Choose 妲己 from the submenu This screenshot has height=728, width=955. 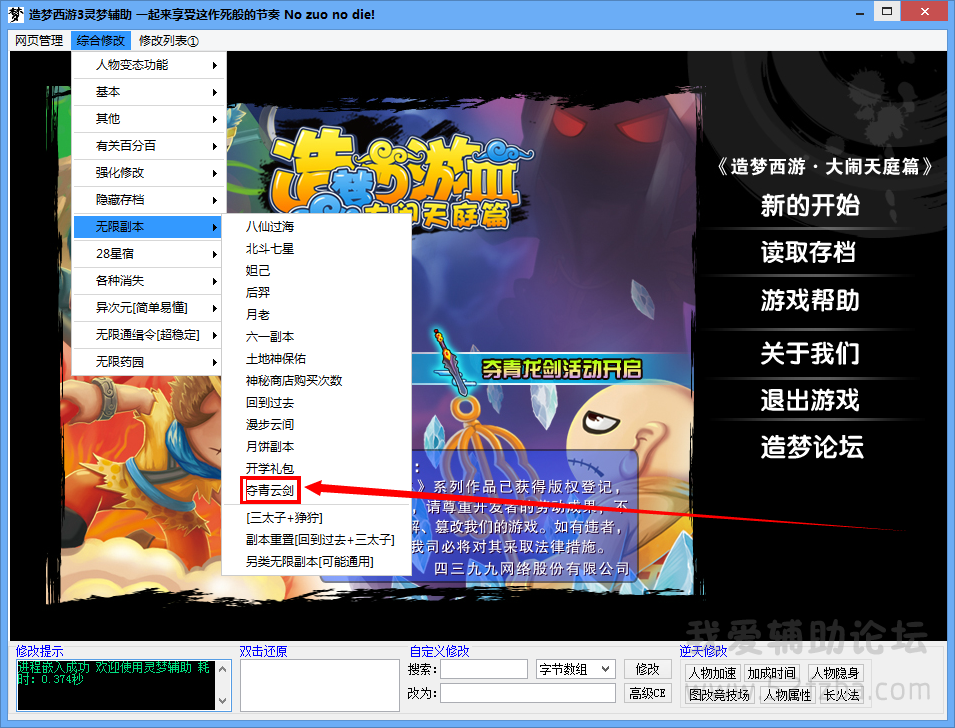pos(317,270)
